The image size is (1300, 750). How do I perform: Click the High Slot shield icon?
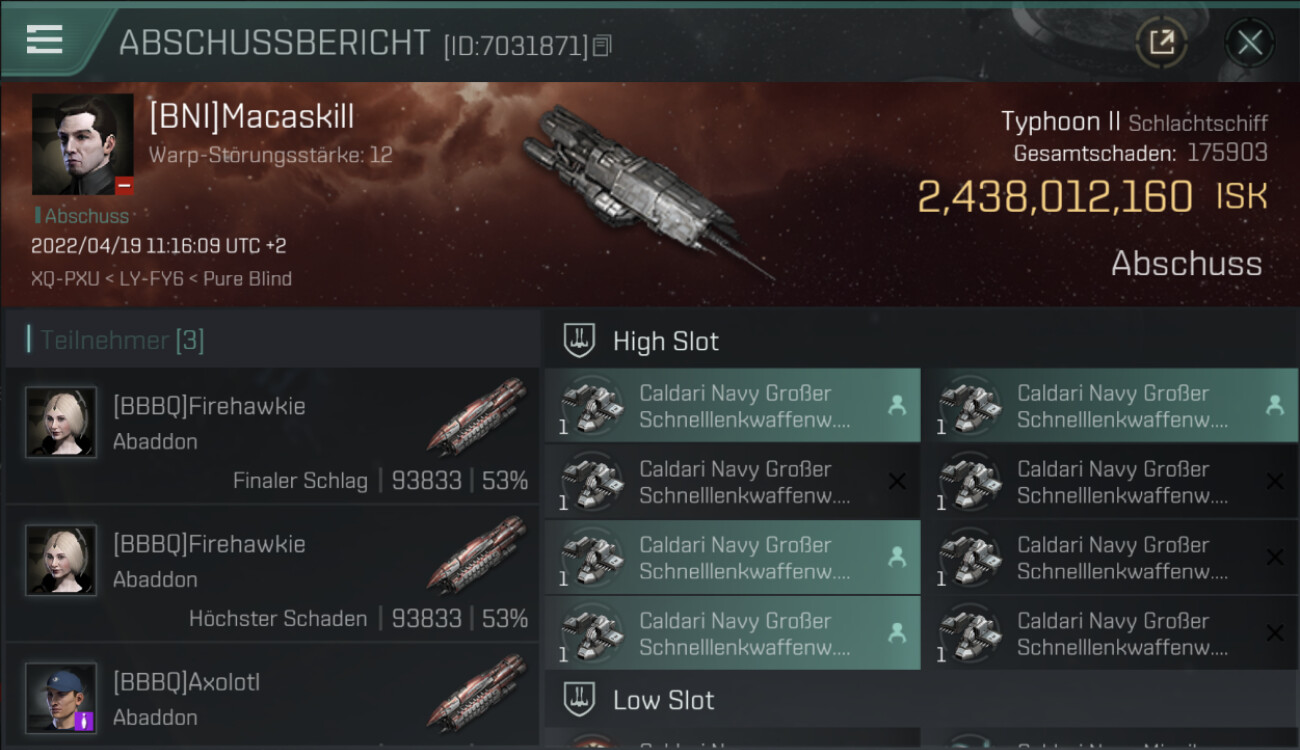[x=579, y=341]
